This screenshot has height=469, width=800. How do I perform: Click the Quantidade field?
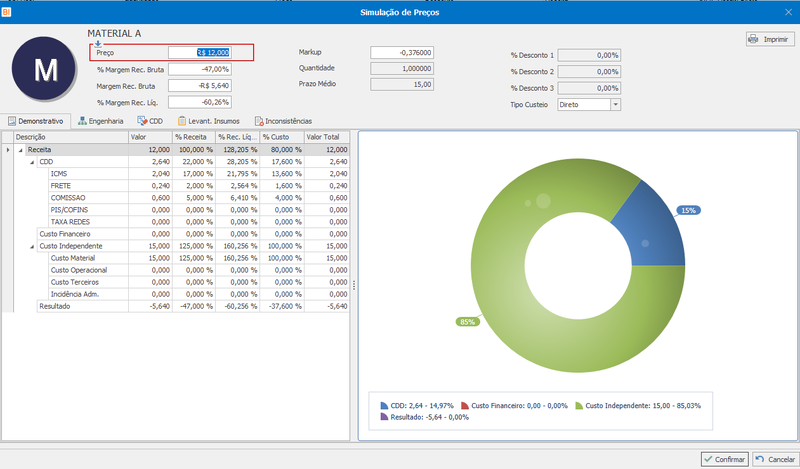click(402, 68)
